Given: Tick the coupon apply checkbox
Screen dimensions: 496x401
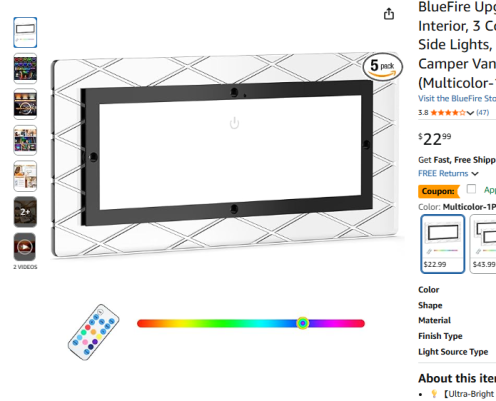Looking at the screenshot, I should (471, 189).
